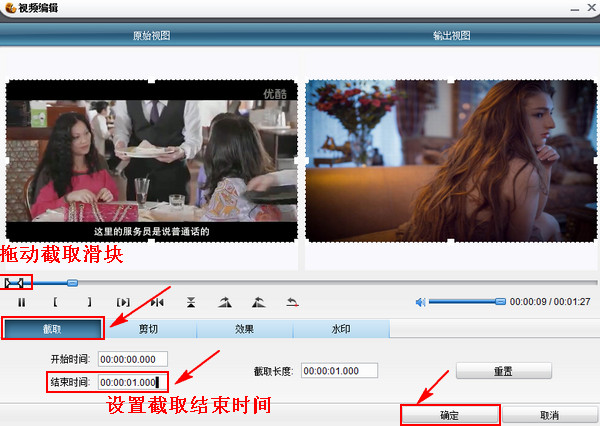Click the playback progress slider thumb
Screen dimensions: 600x426
[x=72, y=283]
